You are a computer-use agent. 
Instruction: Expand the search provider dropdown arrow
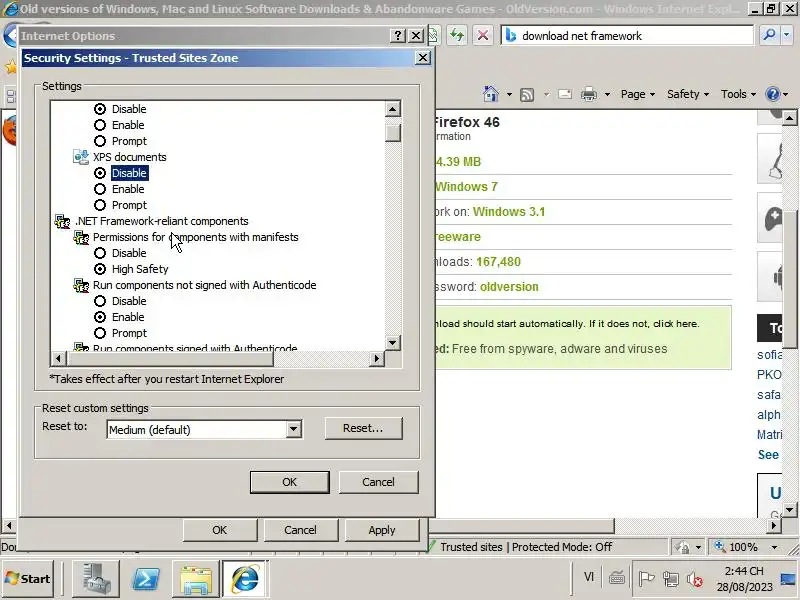point(787,35)
